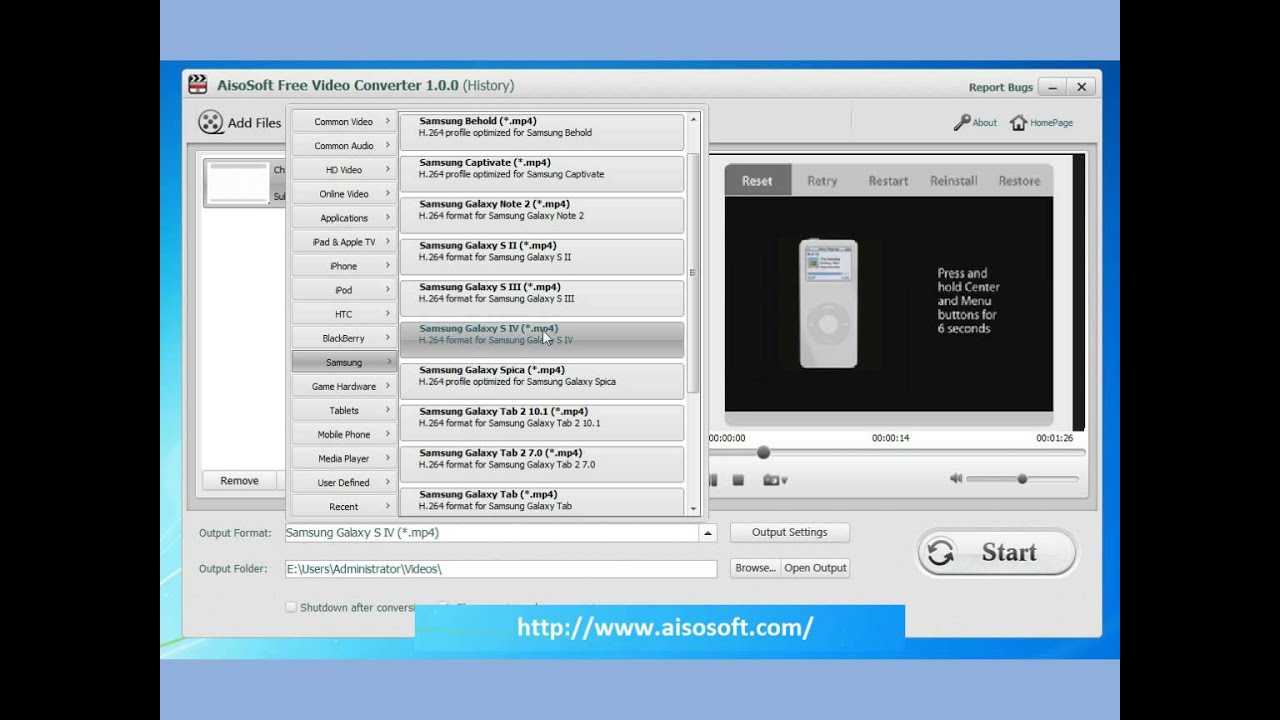1280x720 pixels.
Task: Mute audio using the speaker icon
Action: point(956,479)
